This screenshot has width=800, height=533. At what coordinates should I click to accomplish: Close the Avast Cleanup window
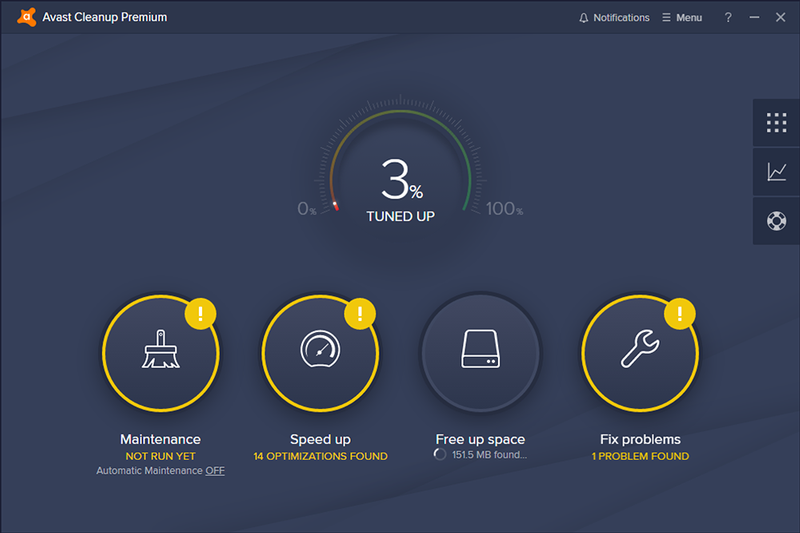pyautogui.click(x=780, y=17)
